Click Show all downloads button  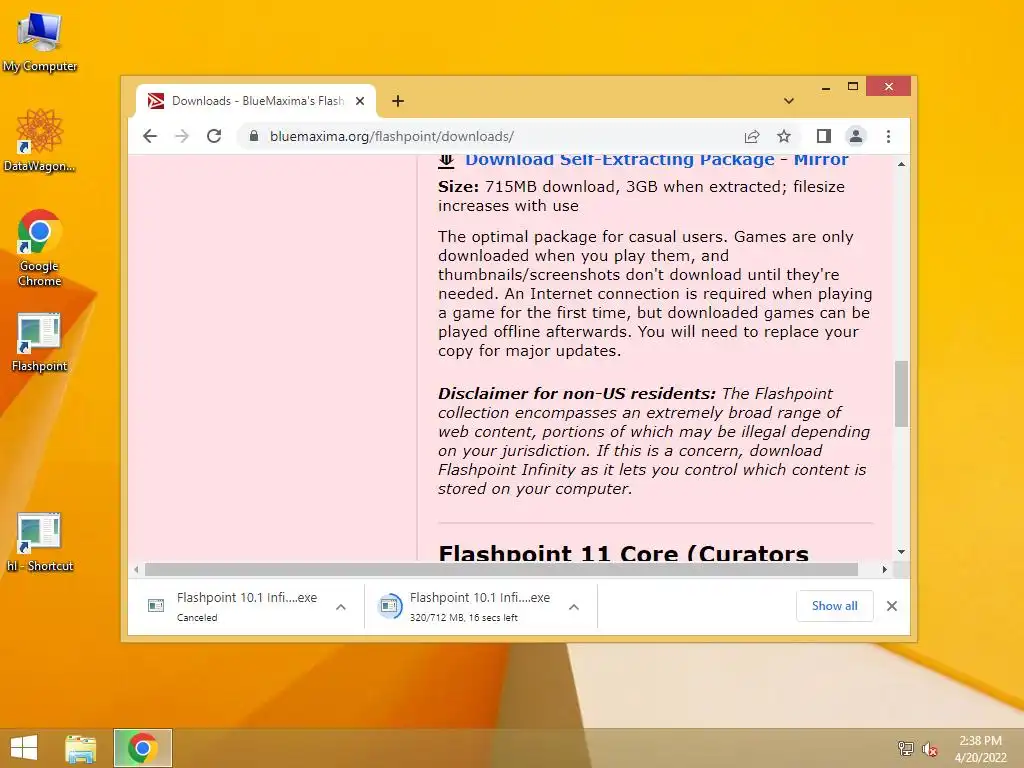click(835, 606)
